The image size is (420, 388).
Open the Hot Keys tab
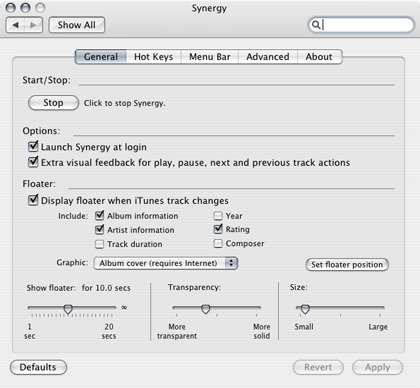tap(154, 57)
